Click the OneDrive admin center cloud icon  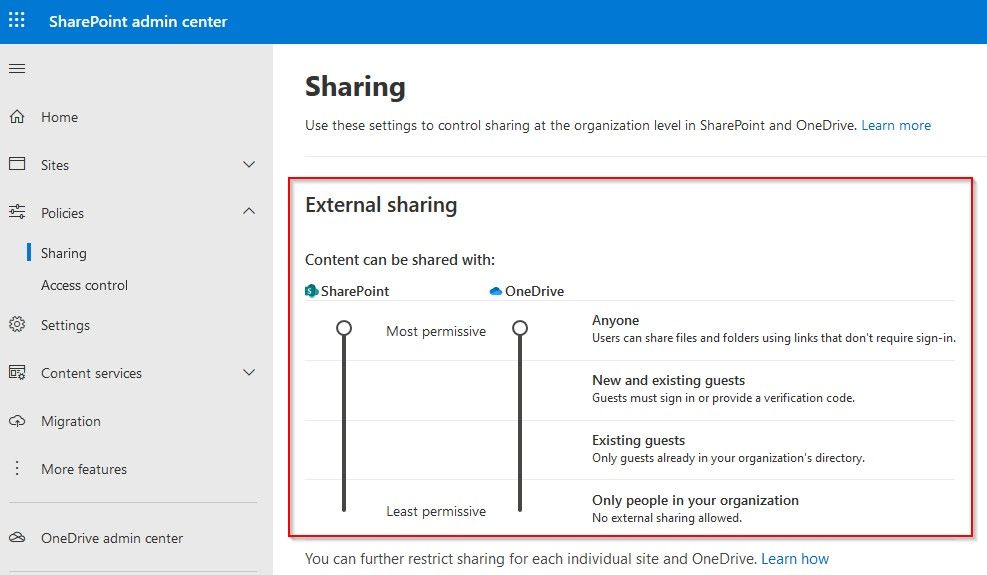click(17, 537)
